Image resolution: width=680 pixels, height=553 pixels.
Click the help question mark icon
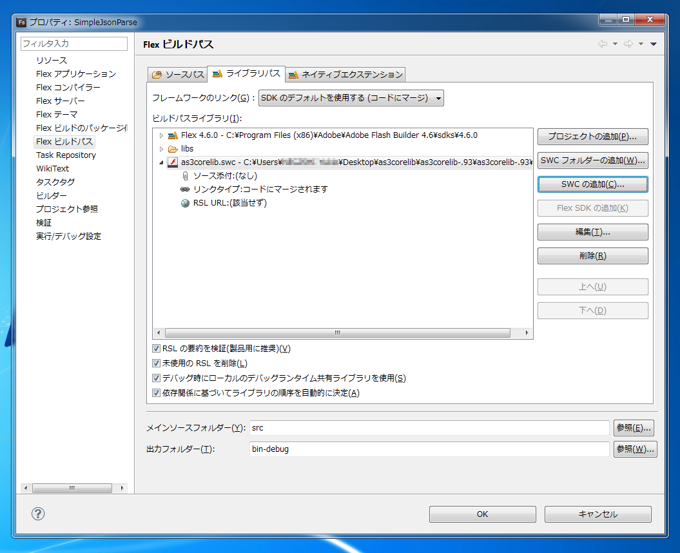[38, 514]
